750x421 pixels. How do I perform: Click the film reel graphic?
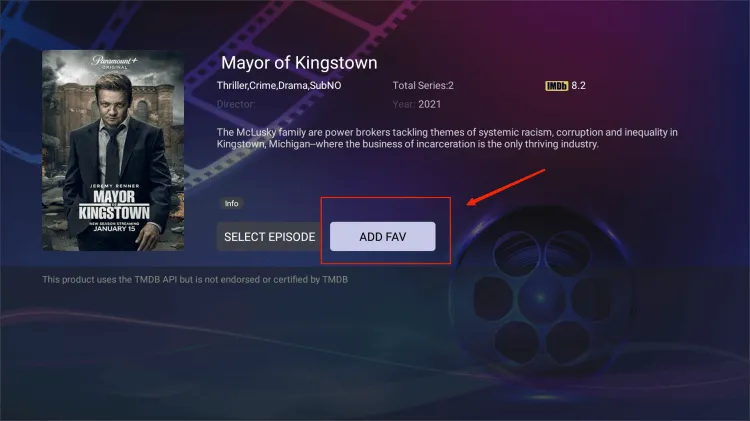pos(540,297)
